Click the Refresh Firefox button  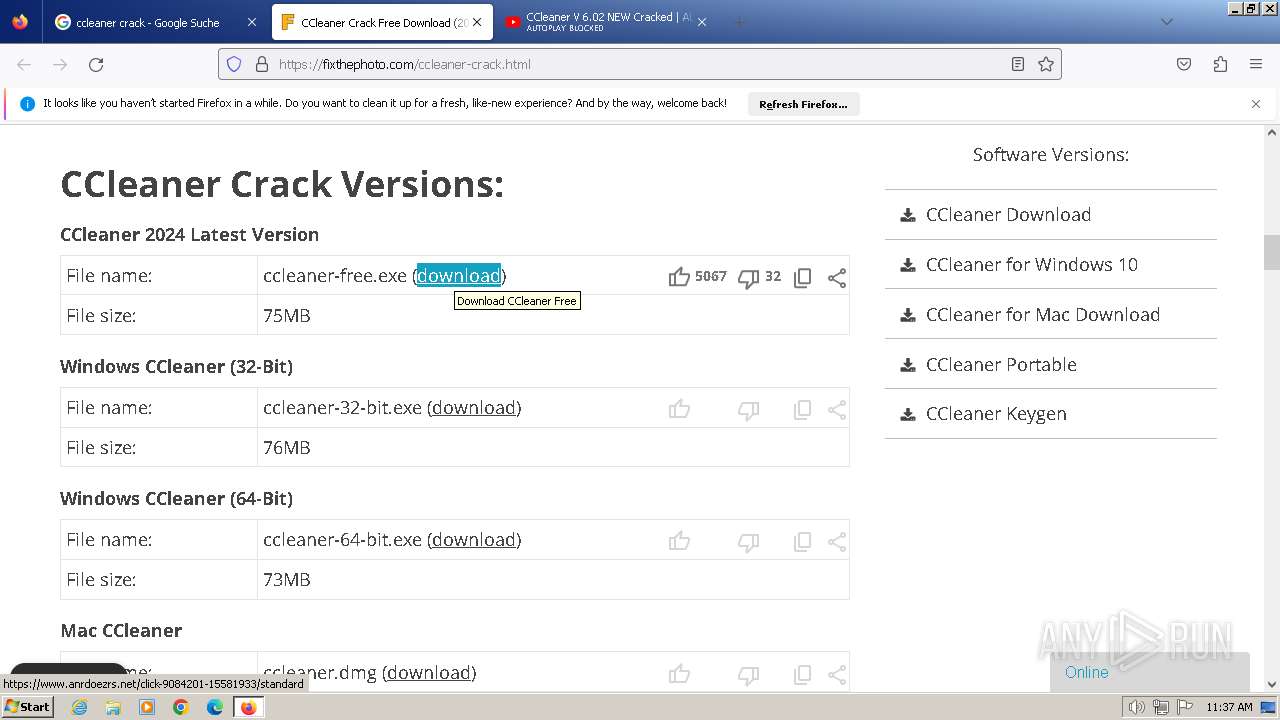803,104
